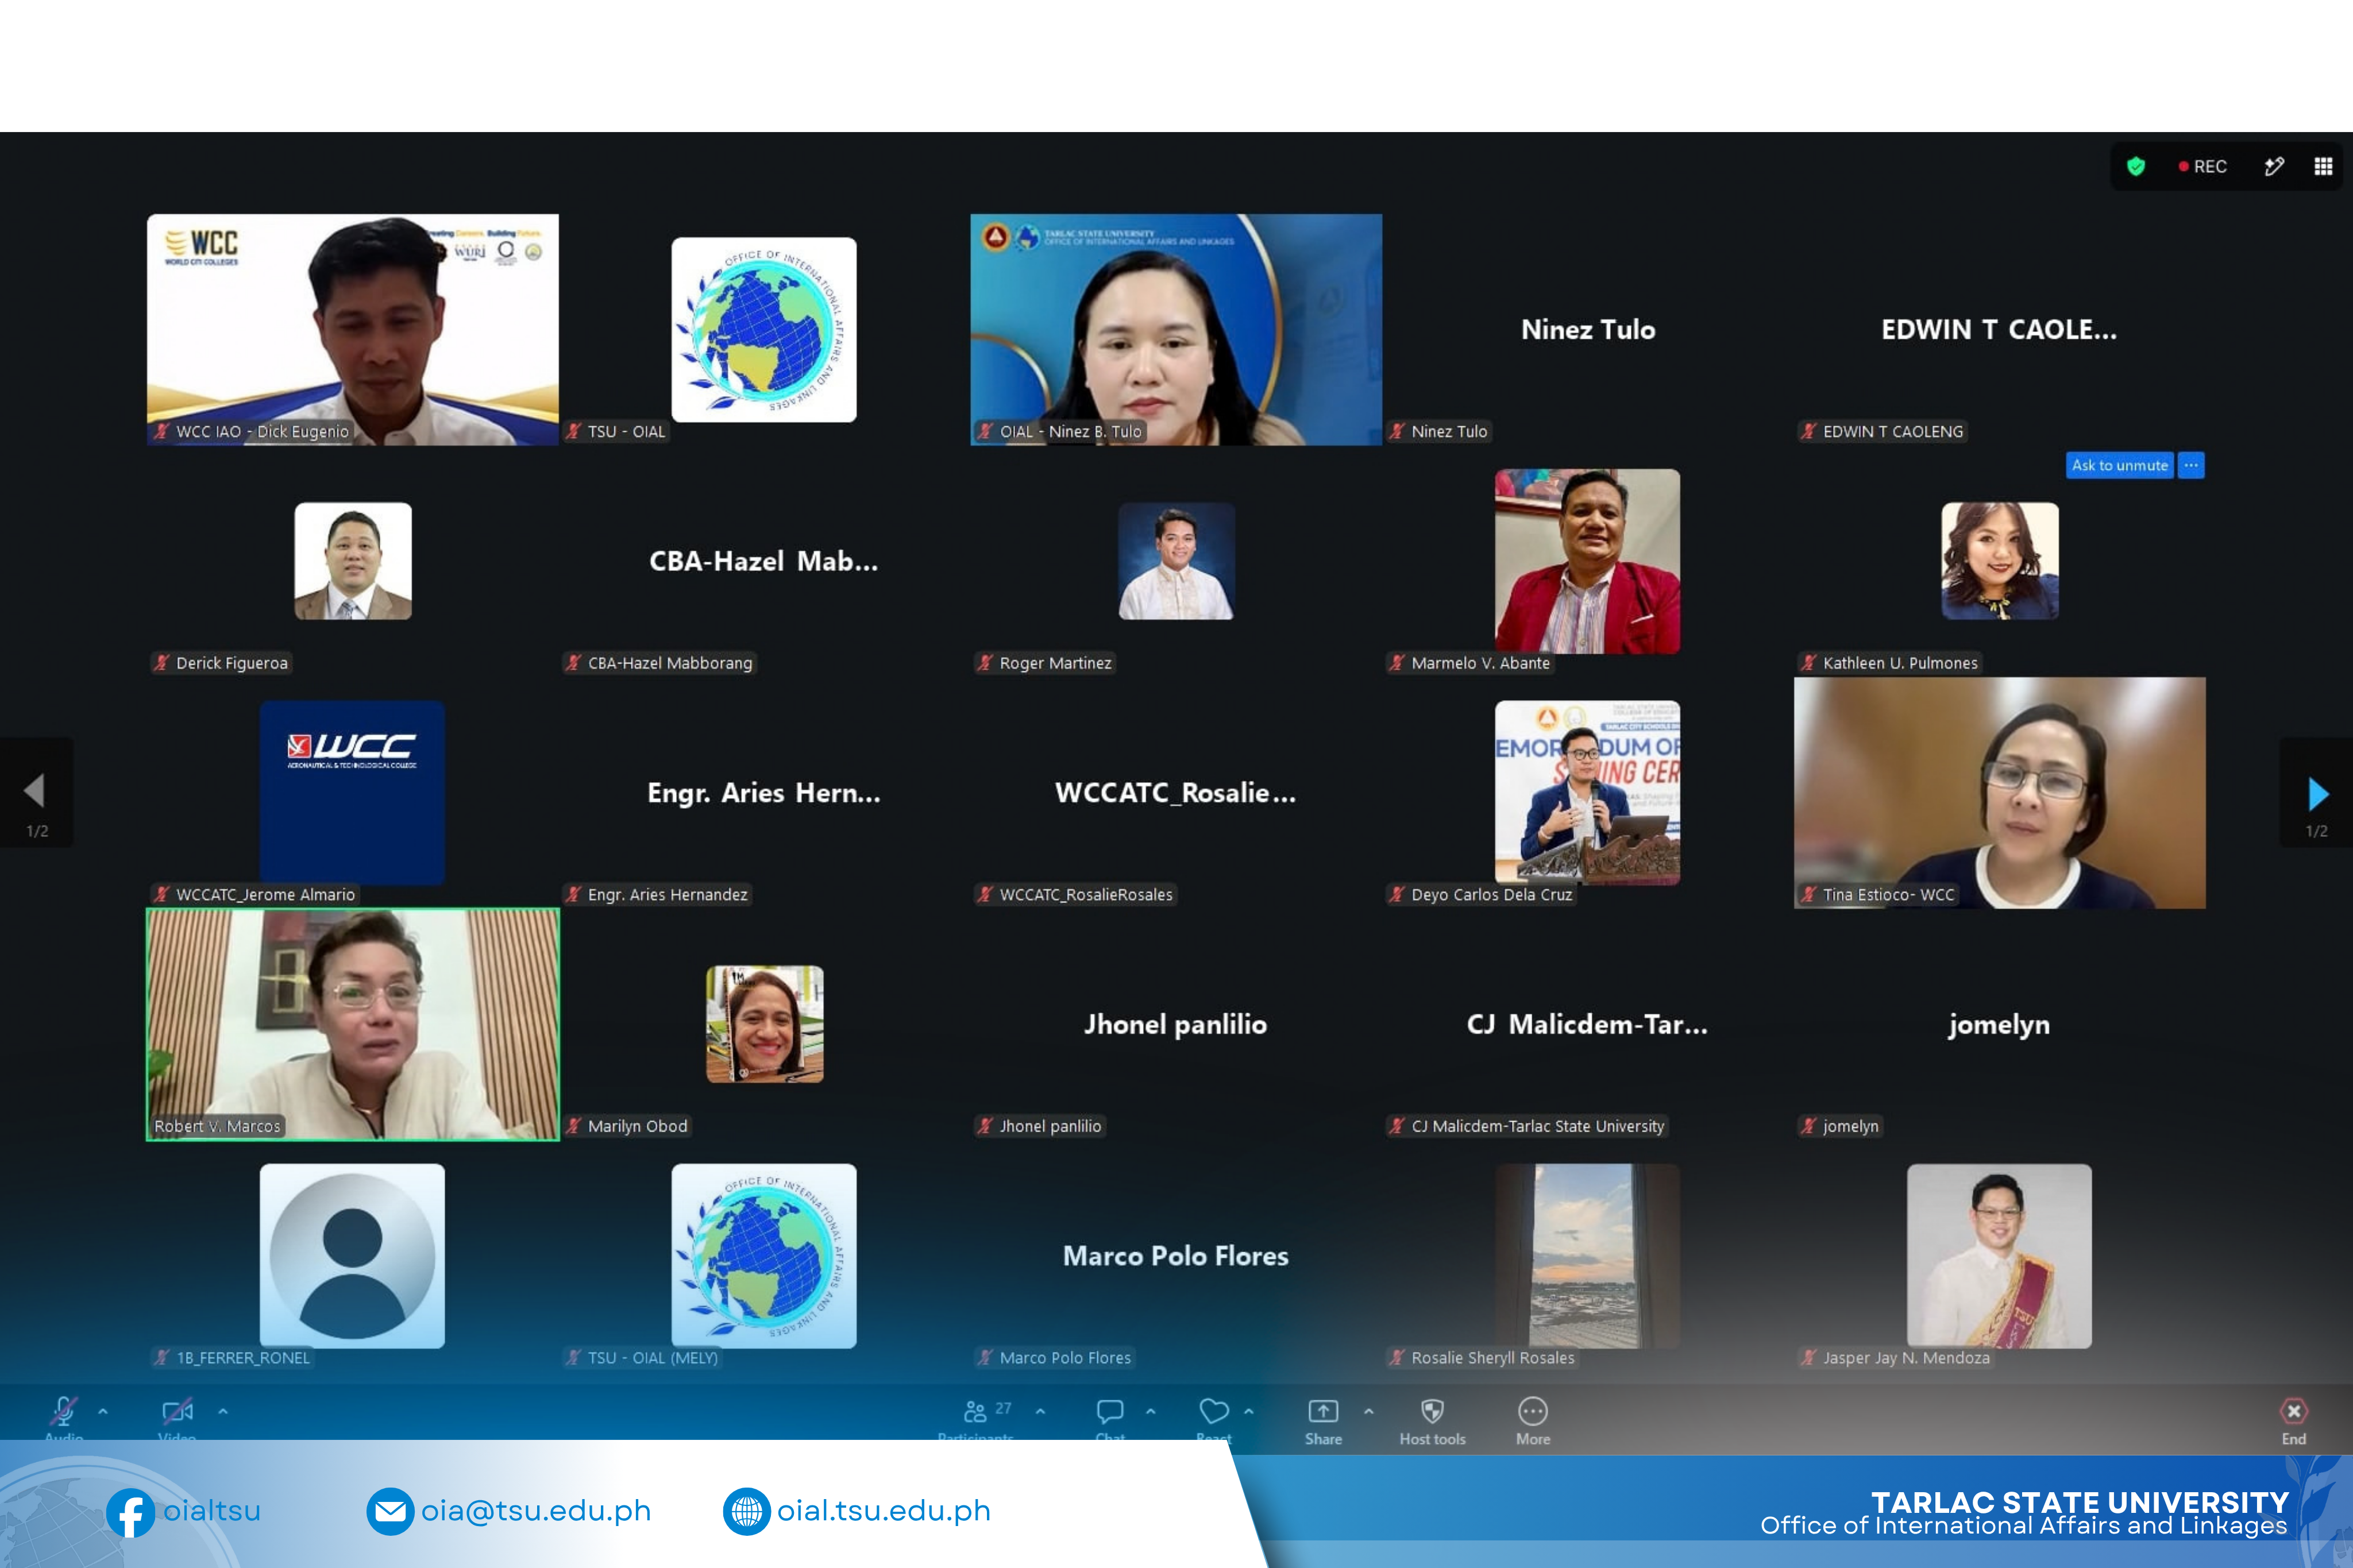Open the More options ellipsis in toolbar
The height and width of the screenshot is (1568, 2353).
1533,1411
